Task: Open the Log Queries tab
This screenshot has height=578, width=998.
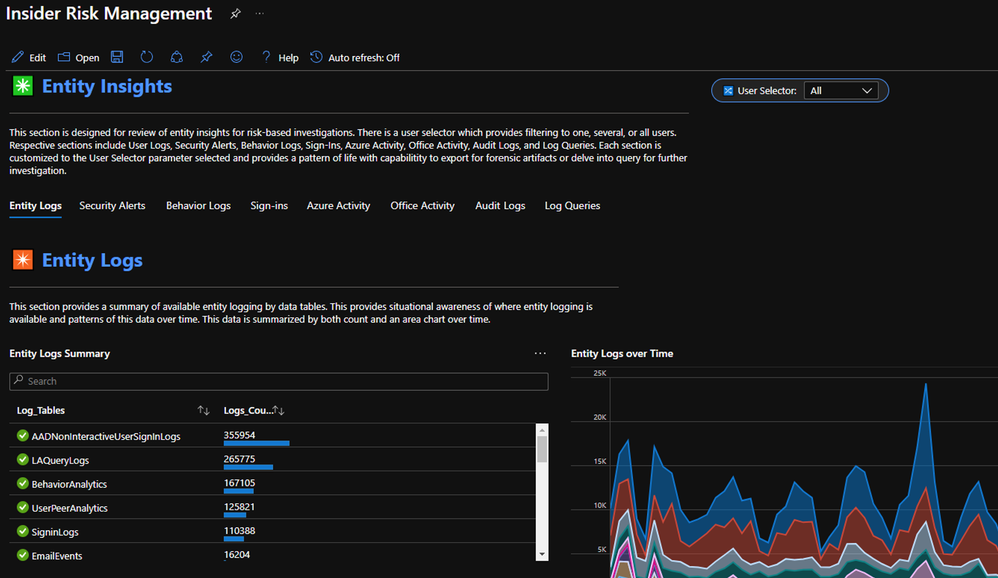Action: pos(572,206)
